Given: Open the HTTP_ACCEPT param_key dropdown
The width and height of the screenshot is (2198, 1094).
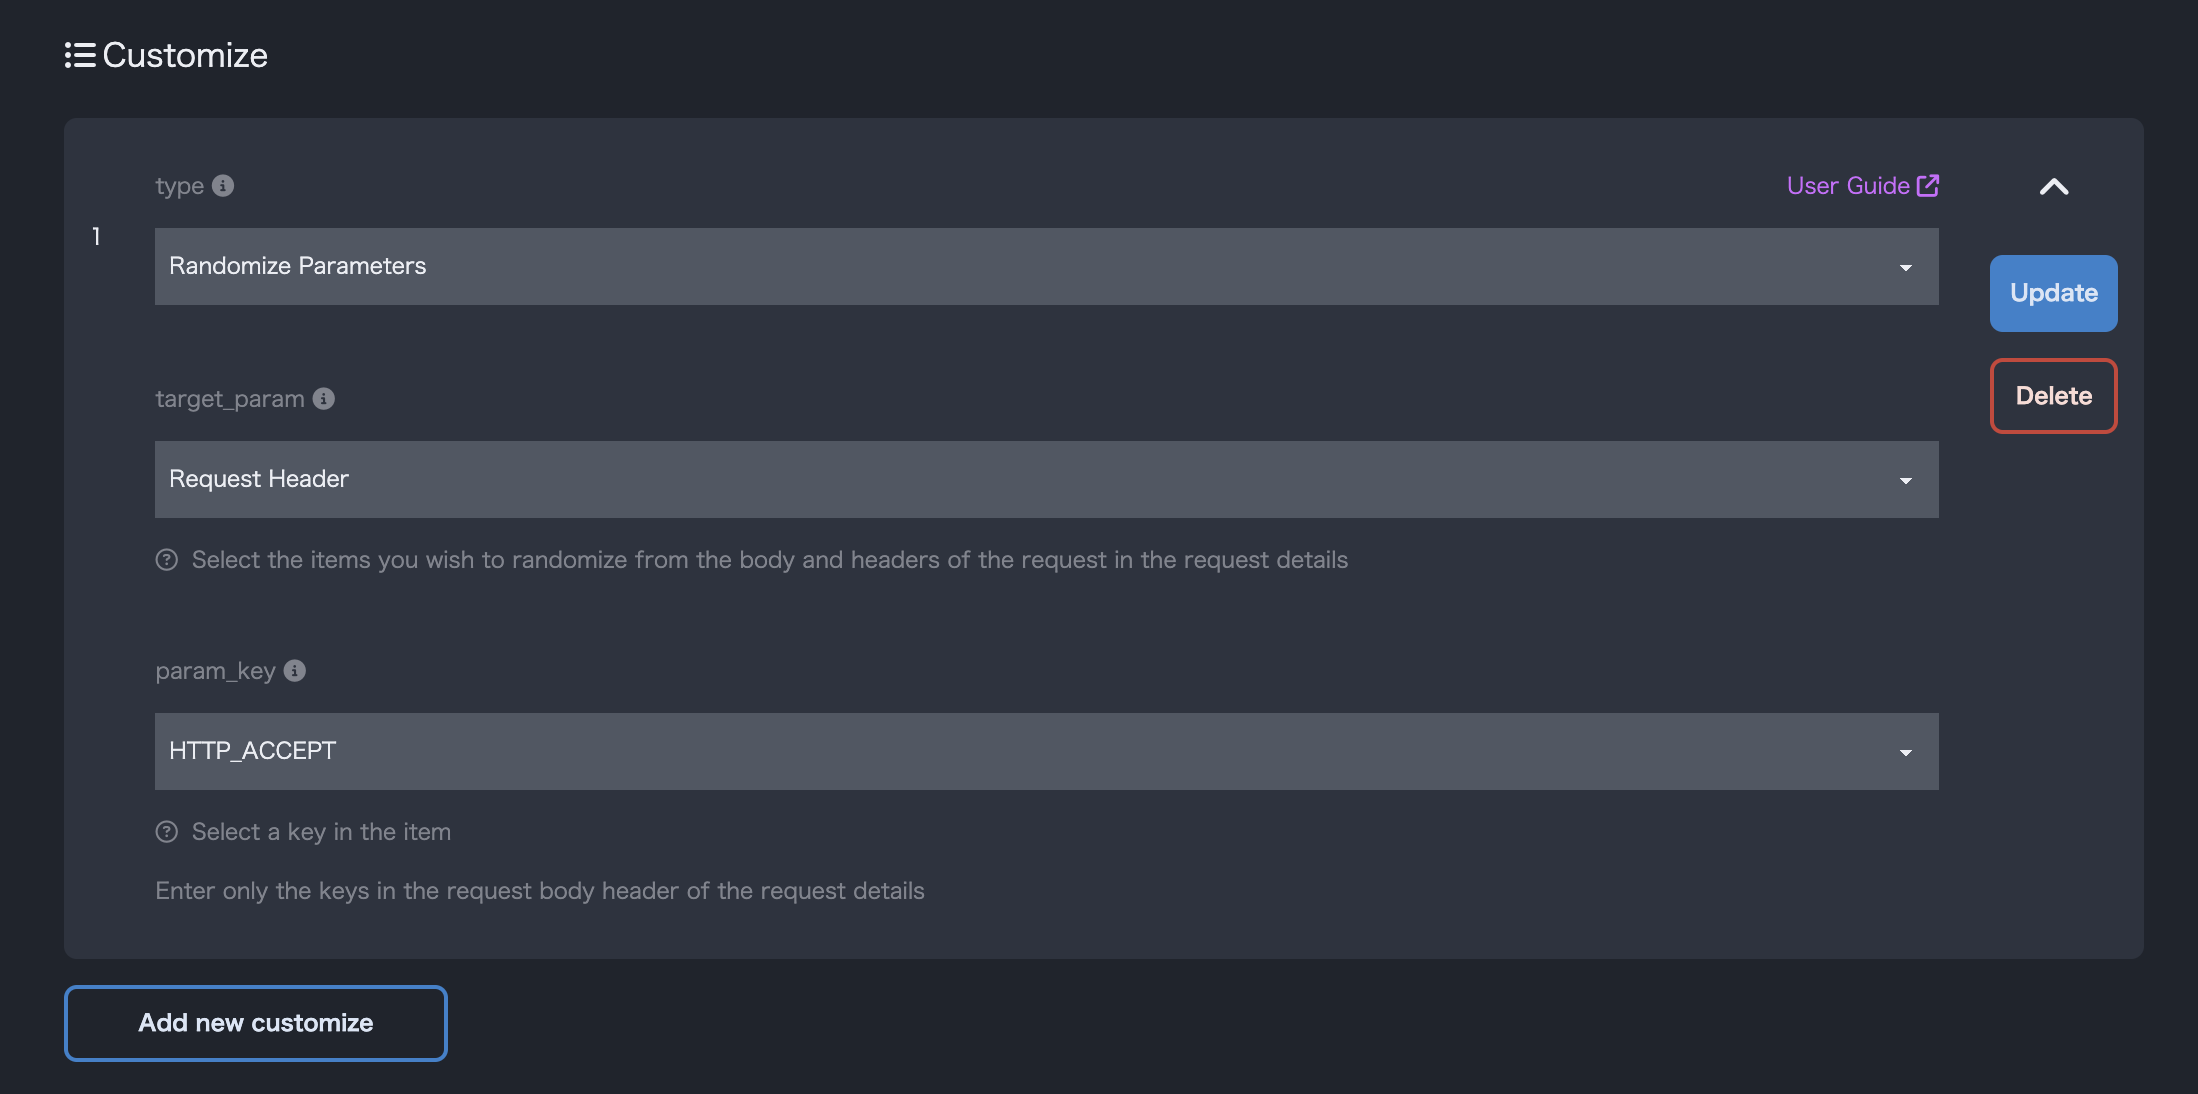Looking at the screenshot, I should coord(1046,752).
